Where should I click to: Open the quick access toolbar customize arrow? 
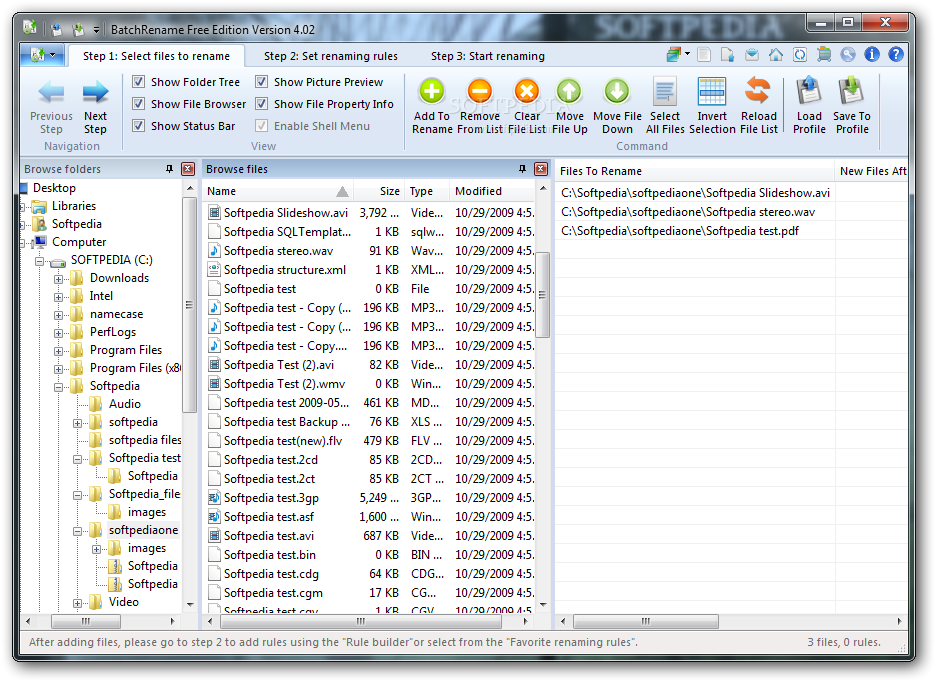(x=96, y=29)
